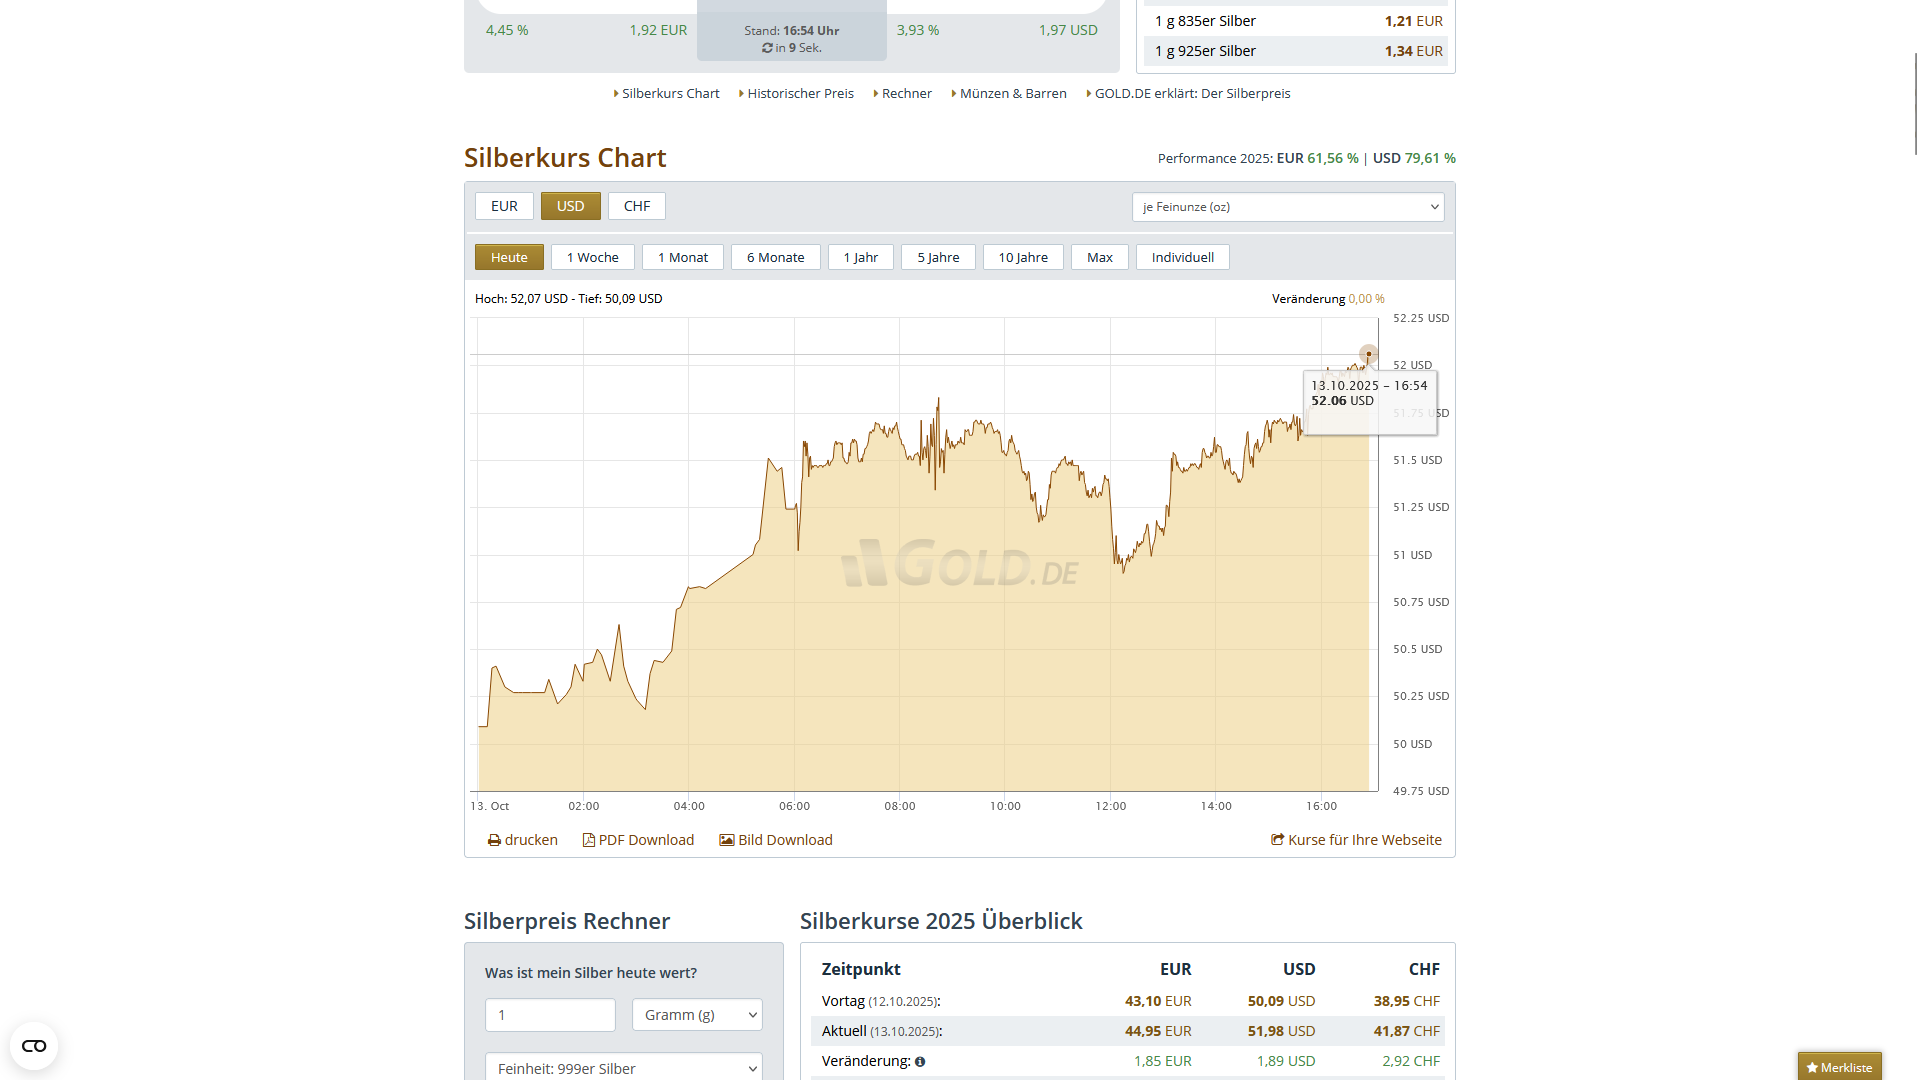Open the round glasses widget icon
The height and width of the screenshot is (1080, 1920).
point(34,1046)
